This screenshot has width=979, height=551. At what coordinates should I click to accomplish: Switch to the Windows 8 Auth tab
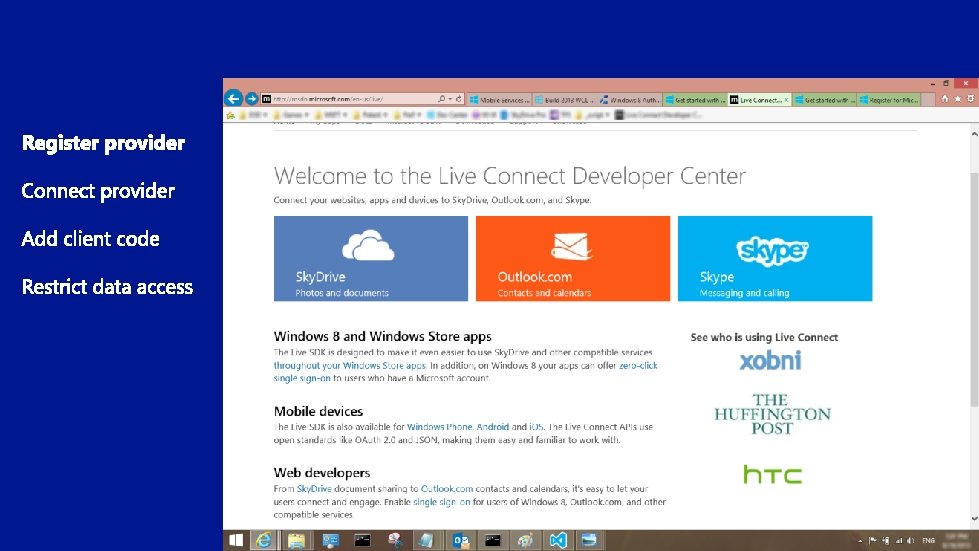tap(630, 100)
